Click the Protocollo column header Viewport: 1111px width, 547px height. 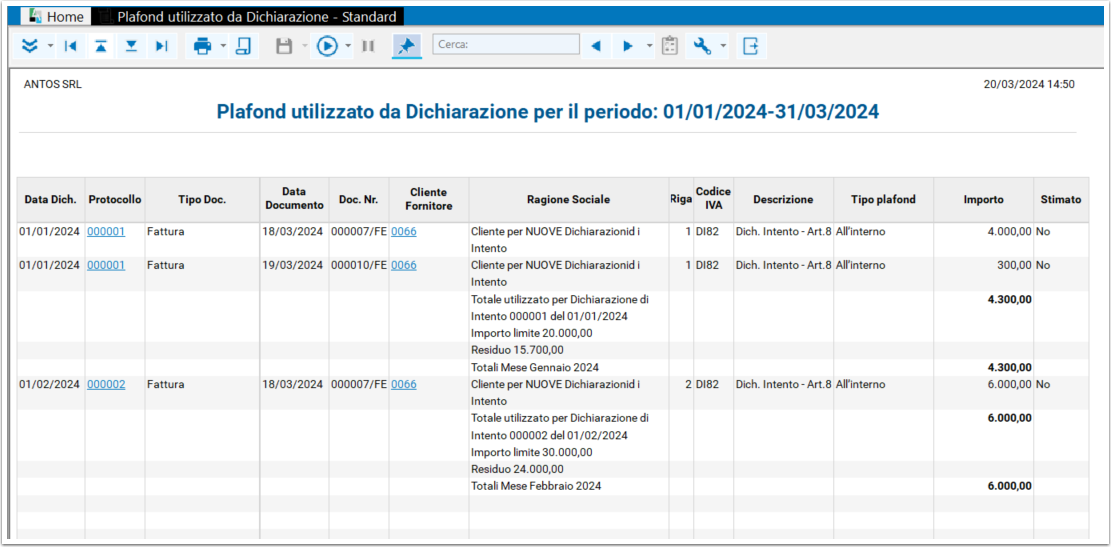click(115, 200)
